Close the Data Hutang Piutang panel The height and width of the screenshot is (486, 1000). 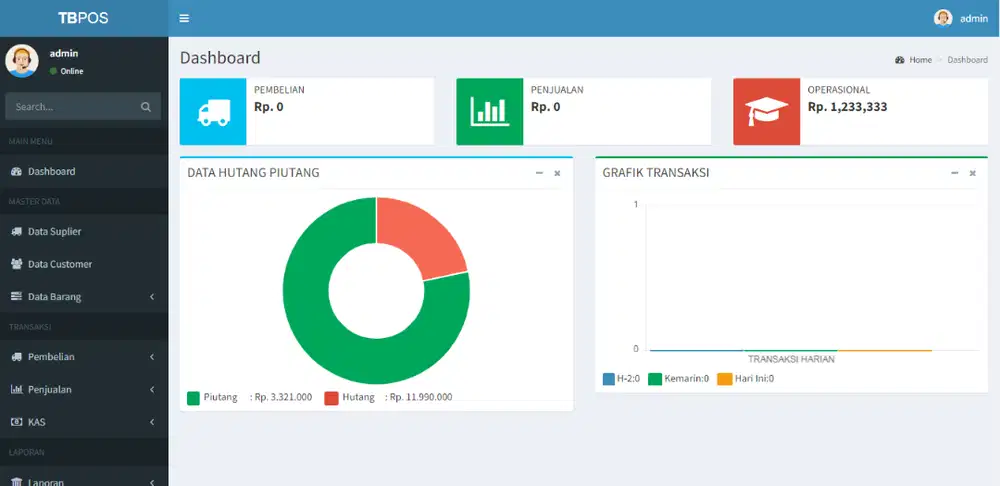[x=557, y=173]
